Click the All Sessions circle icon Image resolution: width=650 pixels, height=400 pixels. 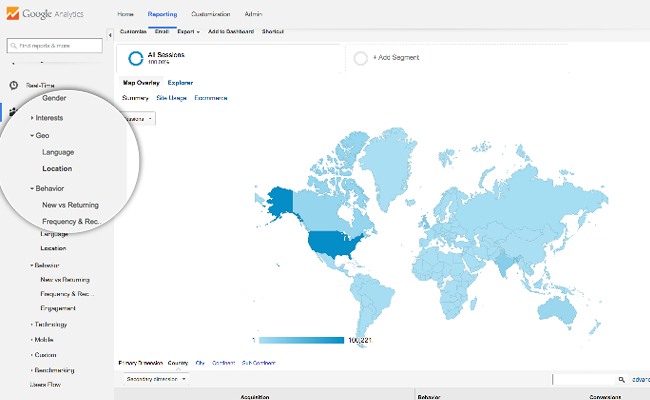pos(135,59)
